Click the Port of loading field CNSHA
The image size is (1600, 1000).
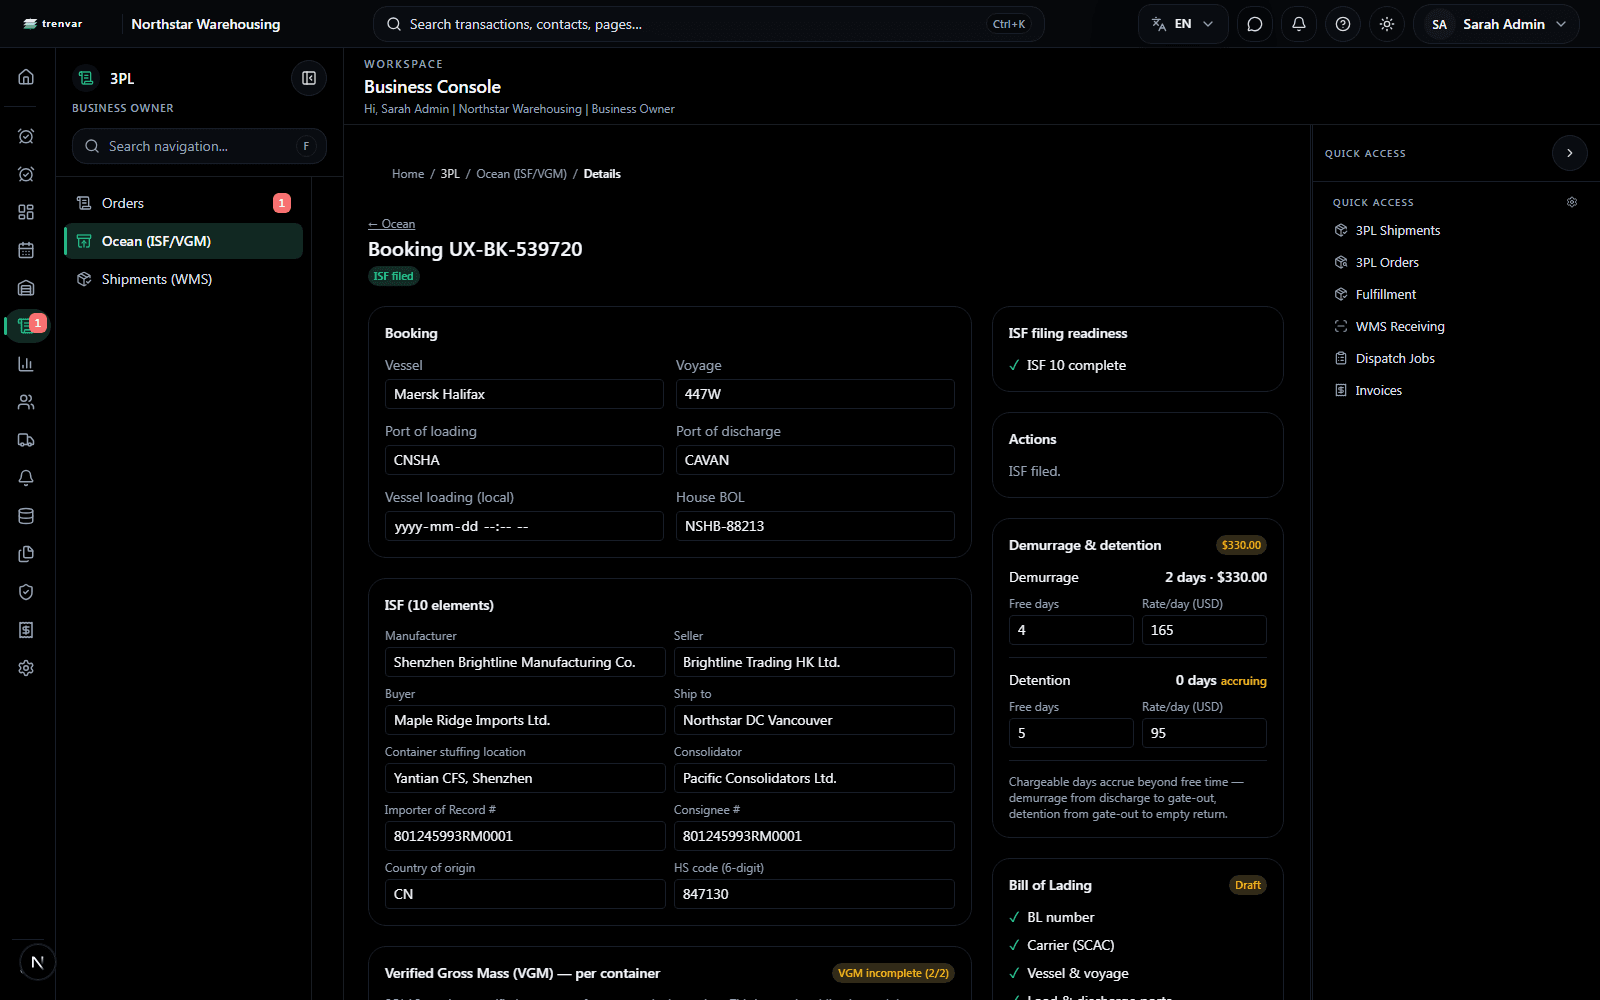524,460
